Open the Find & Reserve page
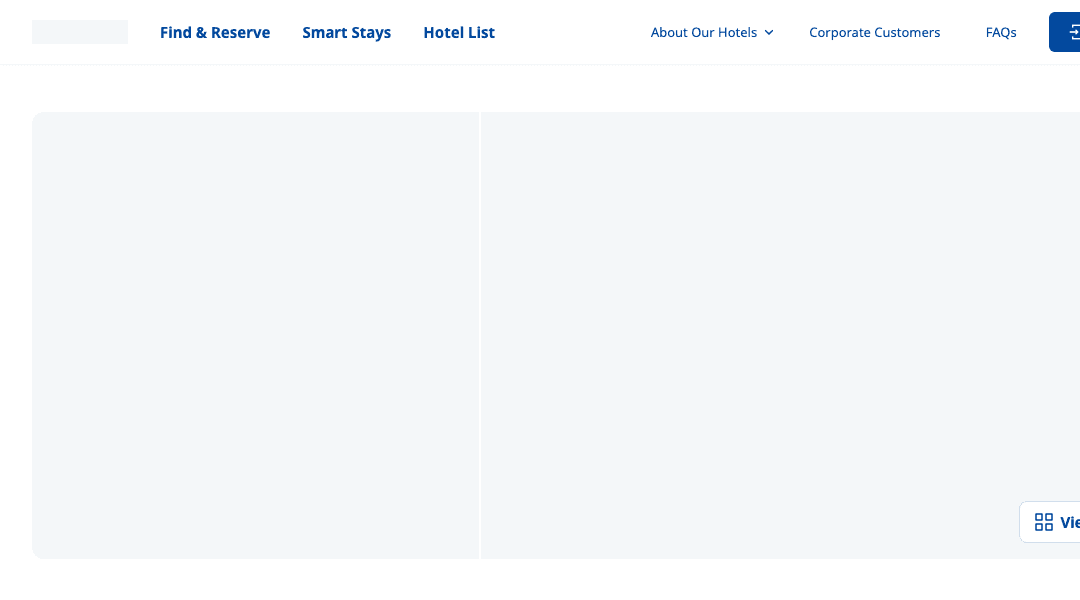 point(215,32)
